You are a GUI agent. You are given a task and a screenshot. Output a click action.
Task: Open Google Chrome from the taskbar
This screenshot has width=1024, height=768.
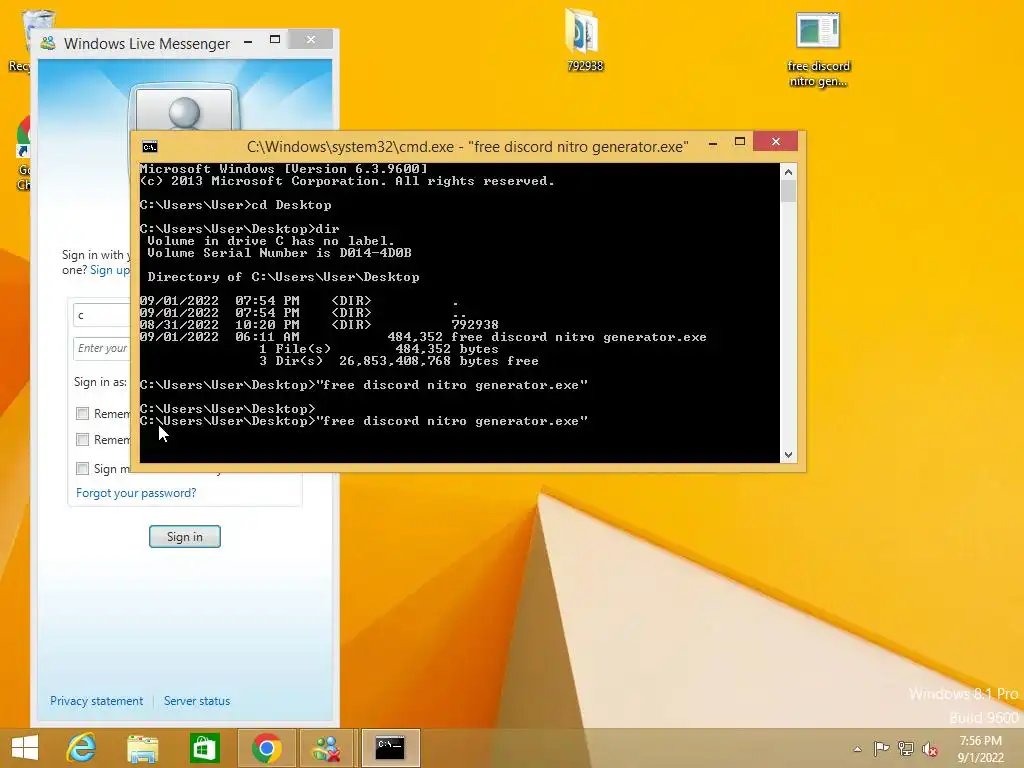(266, 748)
